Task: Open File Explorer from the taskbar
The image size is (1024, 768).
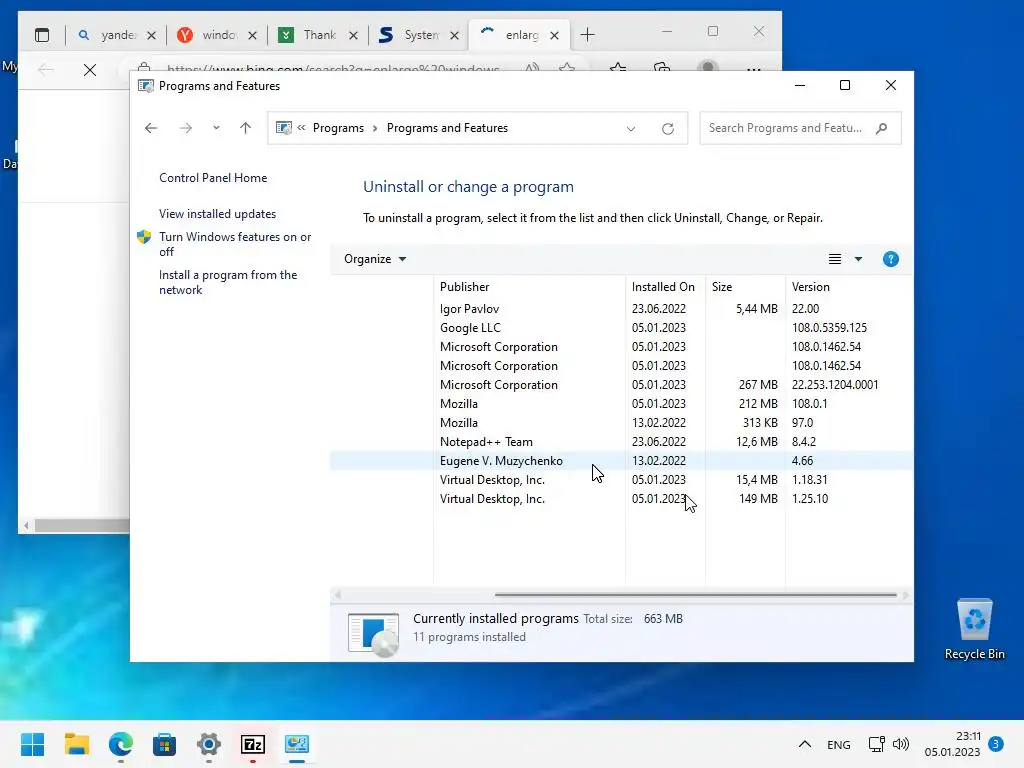Action: pyautogui.click(x=76, y=744)
